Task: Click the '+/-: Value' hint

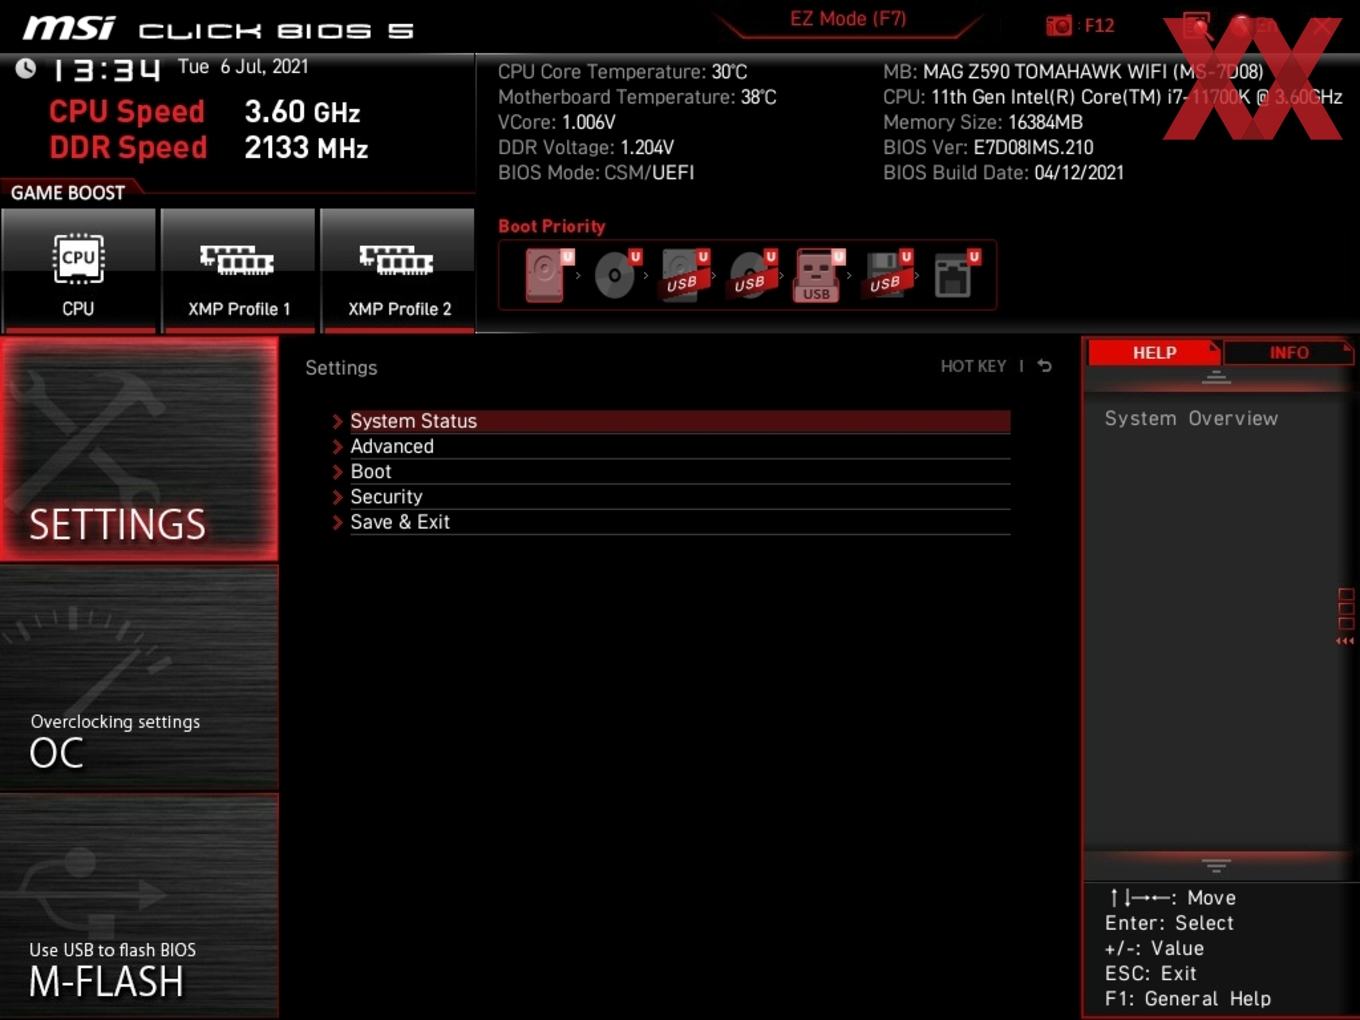Action: [1154, 948]
